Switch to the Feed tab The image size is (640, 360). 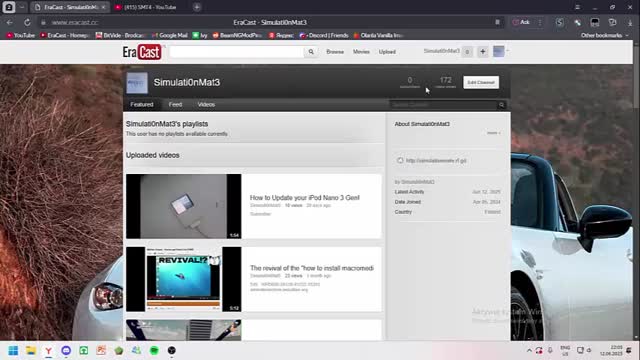click(x=175, y=104)
